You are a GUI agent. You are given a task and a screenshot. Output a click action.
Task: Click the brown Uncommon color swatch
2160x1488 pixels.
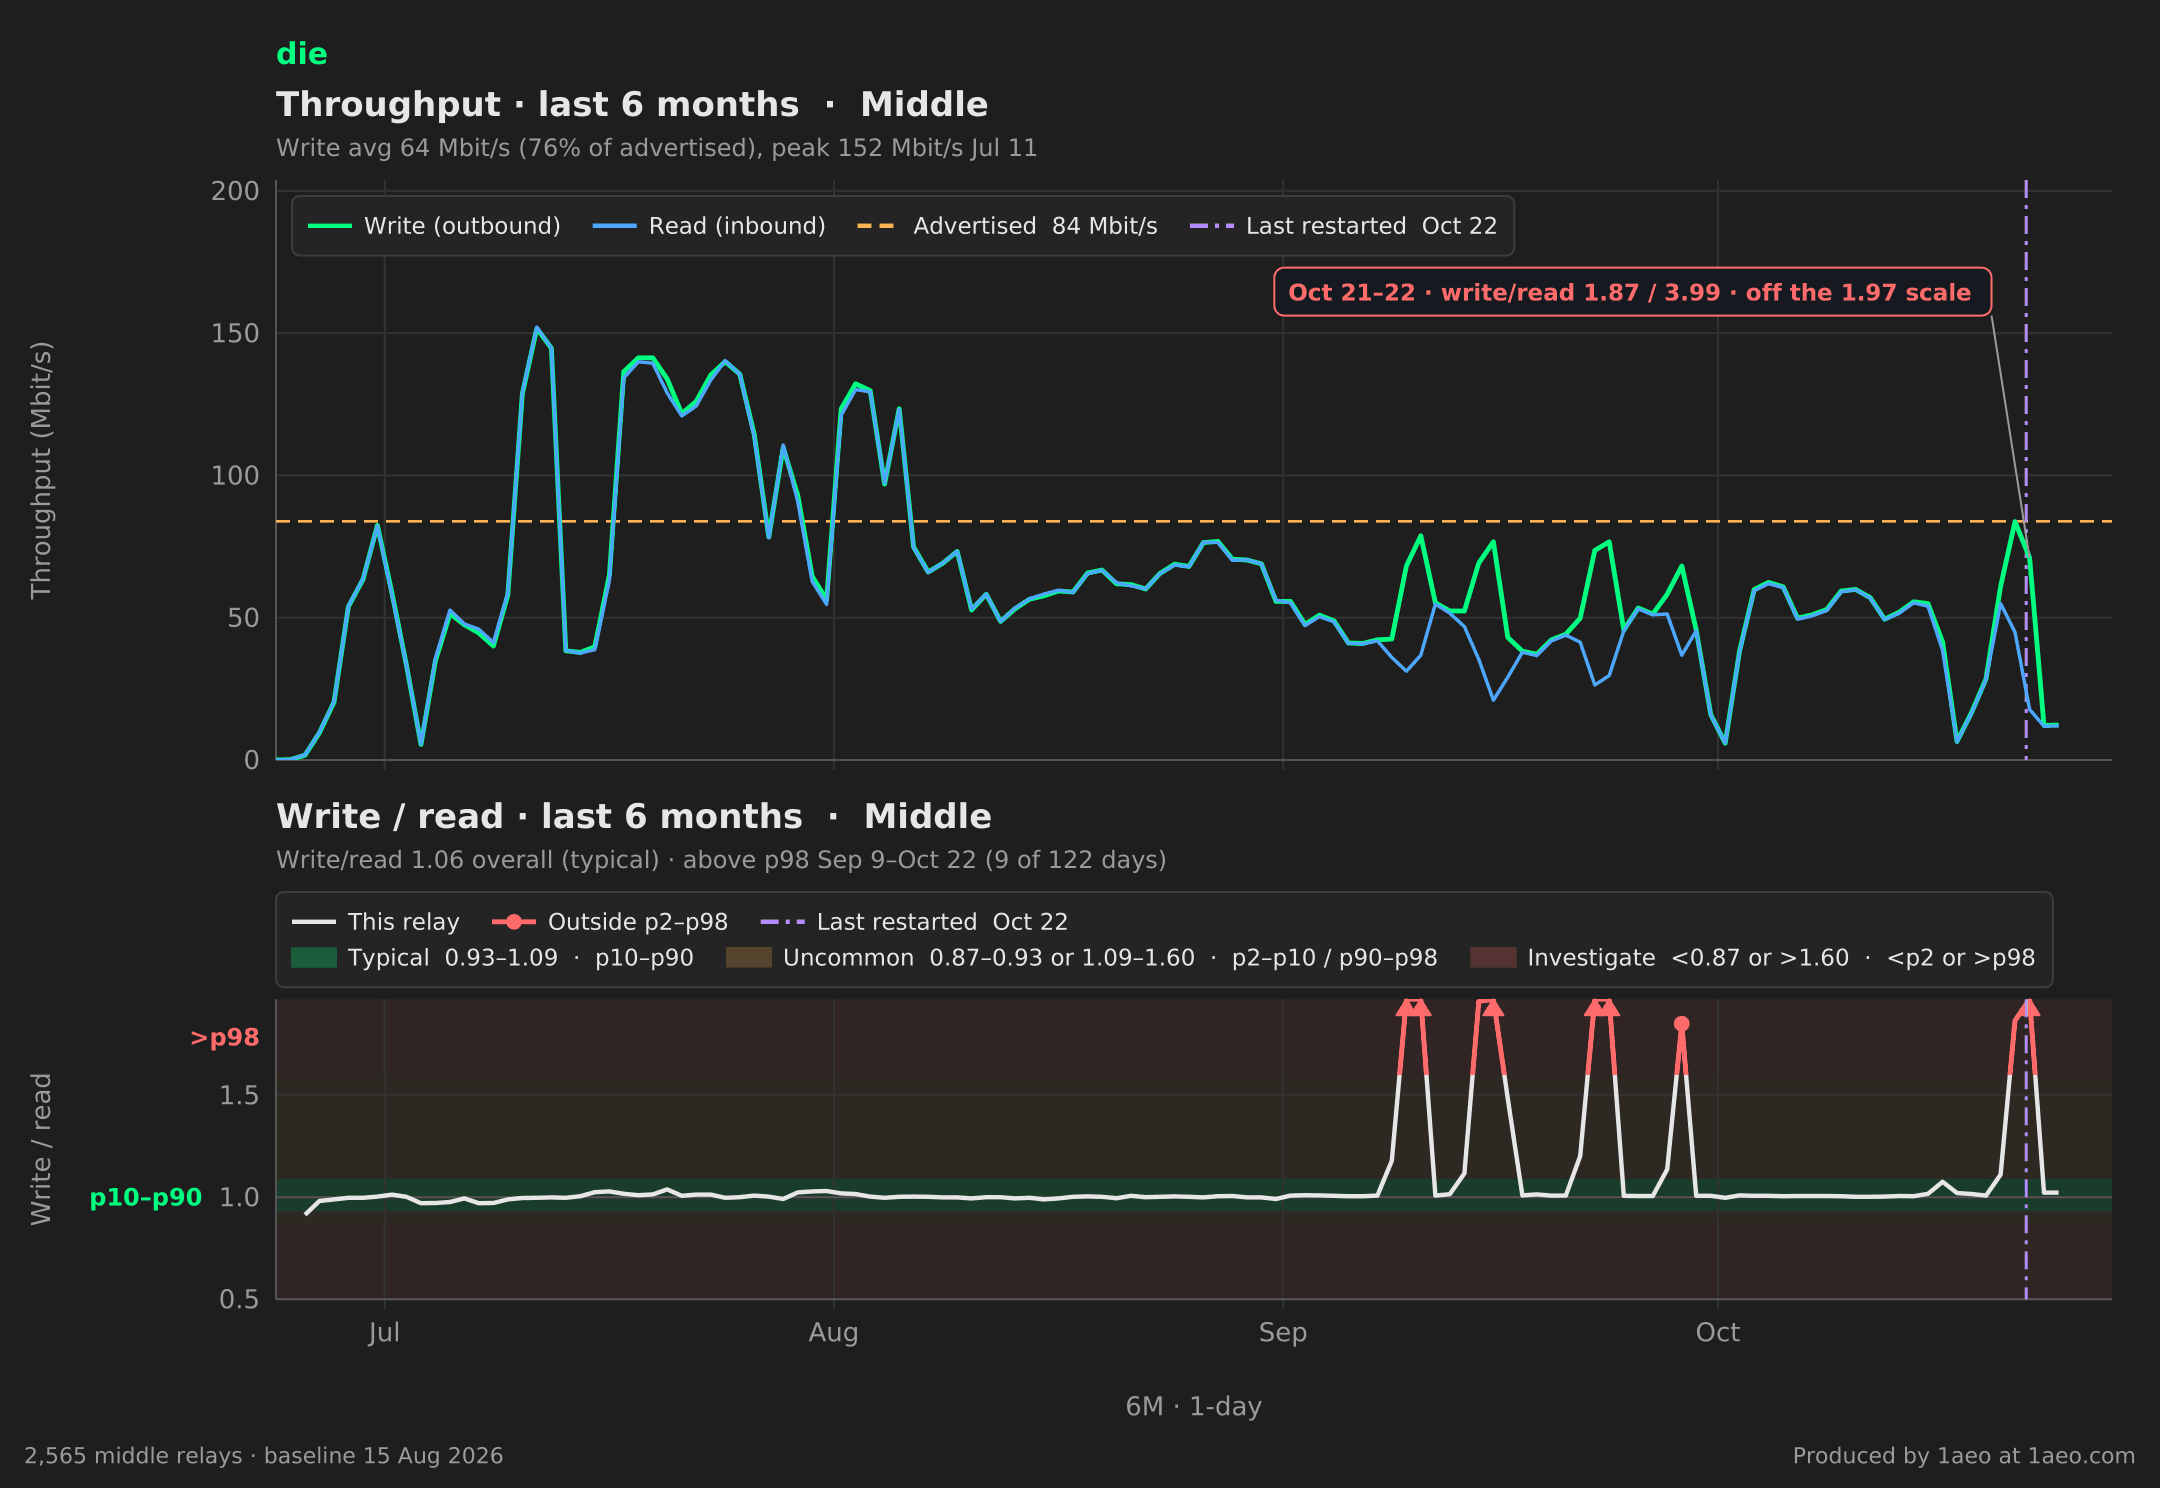point(749,958)
